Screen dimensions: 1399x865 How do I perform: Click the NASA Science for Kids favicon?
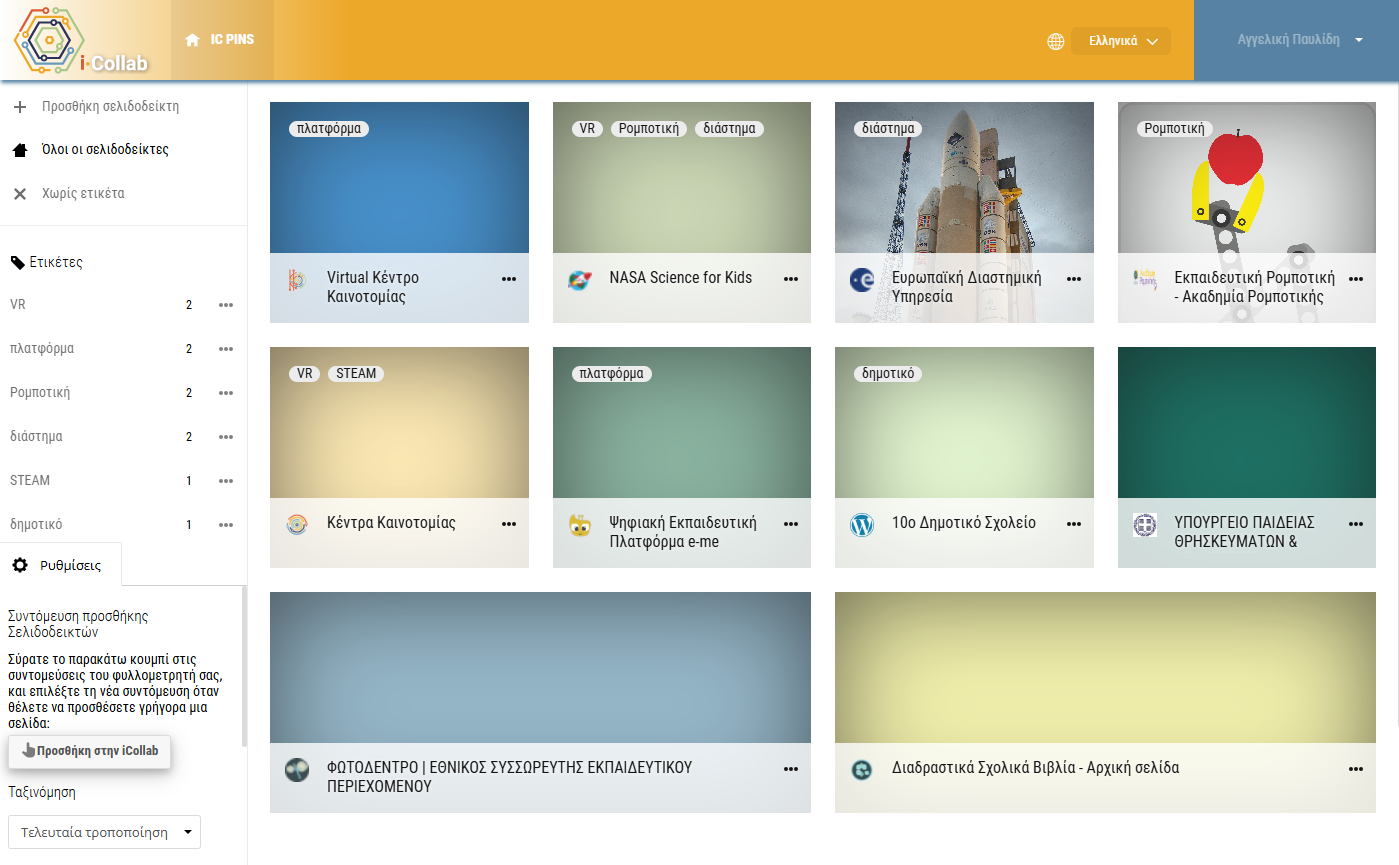pyautogui.click(x=579, y=280)
